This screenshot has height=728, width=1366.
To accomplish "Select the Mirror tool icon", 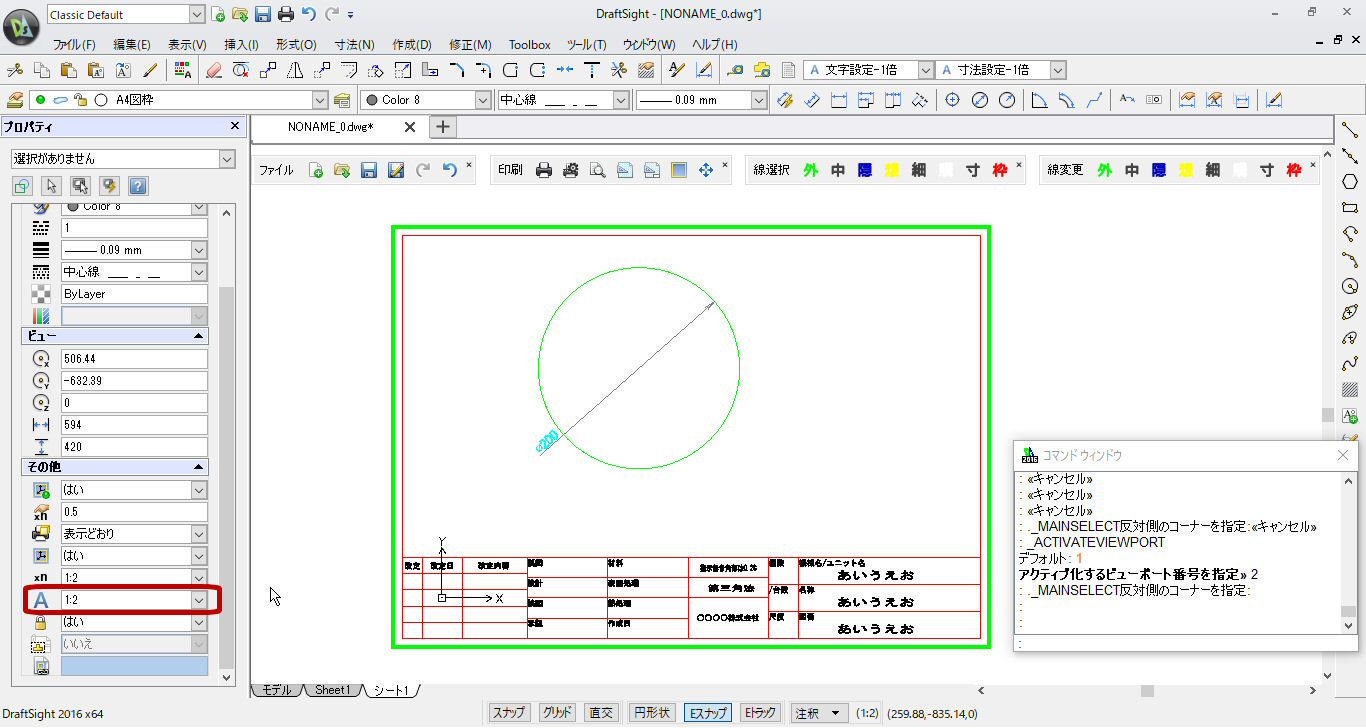I will tap(295, 70).
